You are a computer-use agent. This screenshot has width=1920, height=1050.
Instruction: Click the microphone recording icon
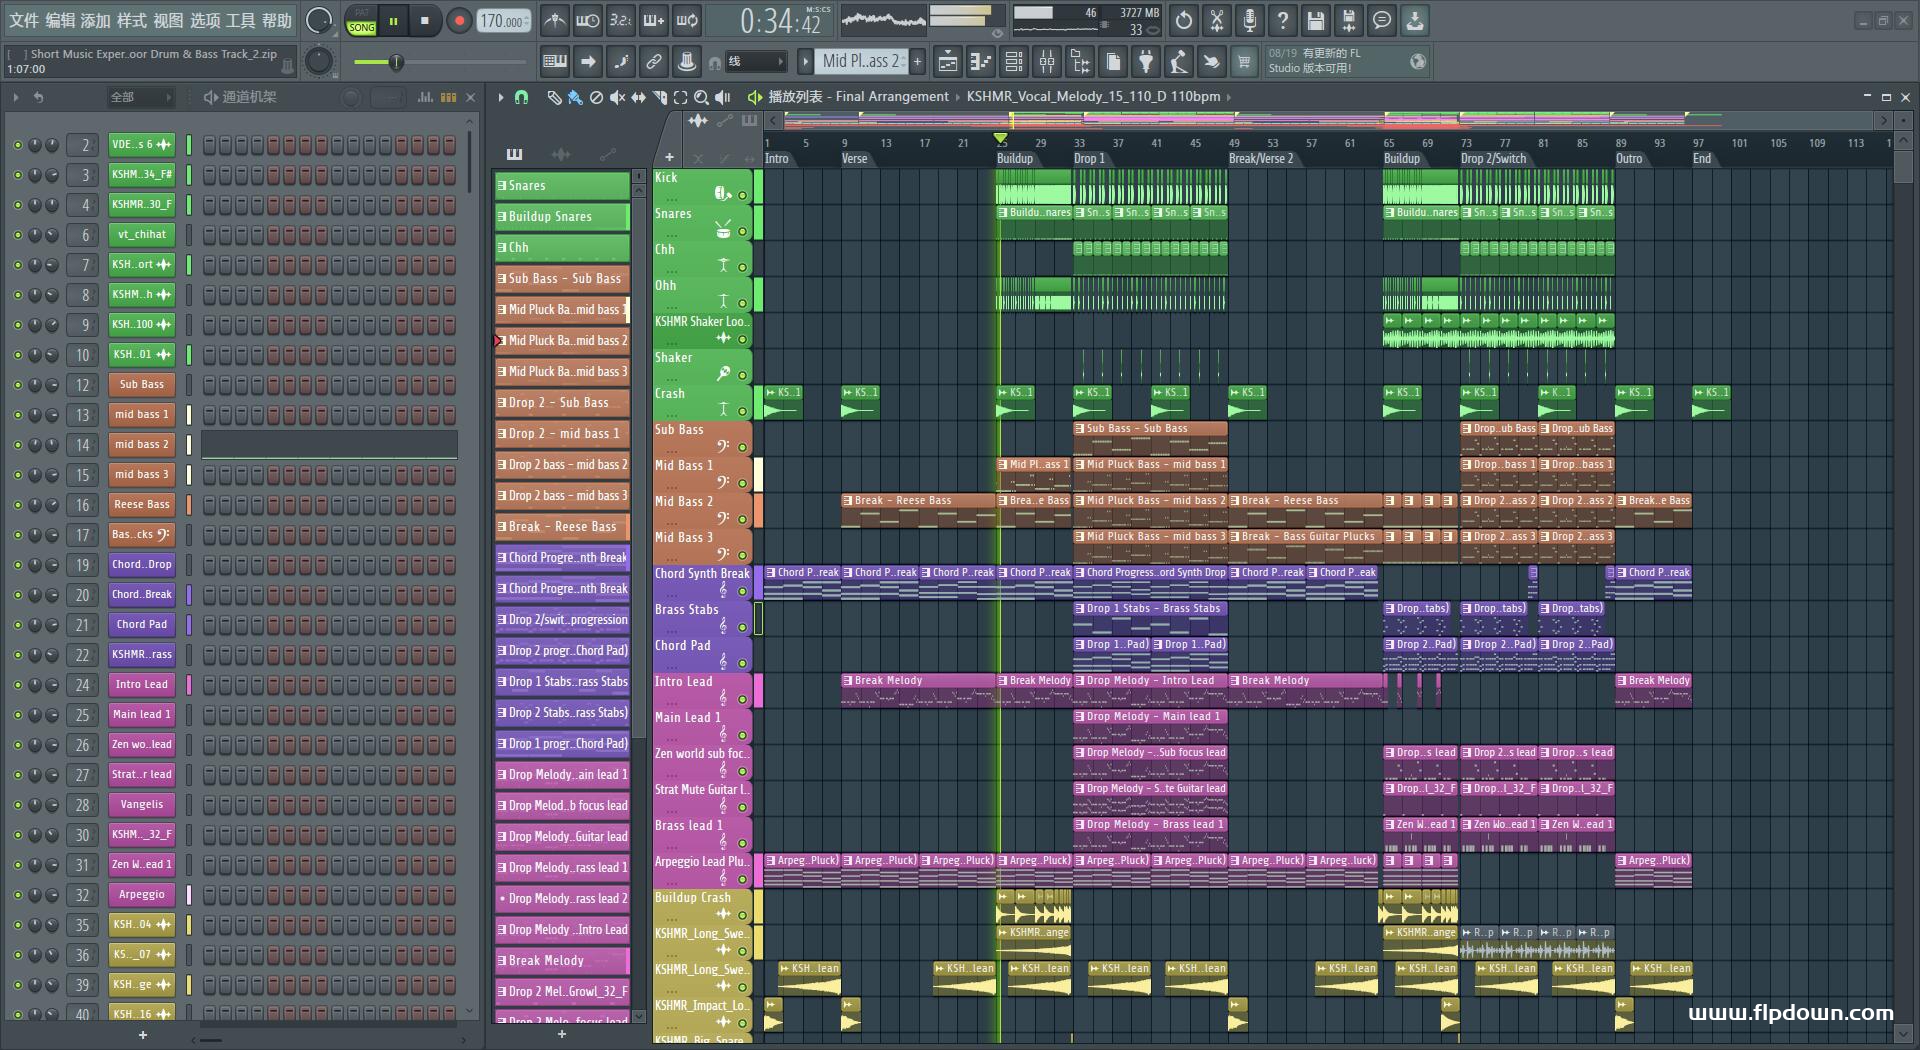tap(1250, 20)
